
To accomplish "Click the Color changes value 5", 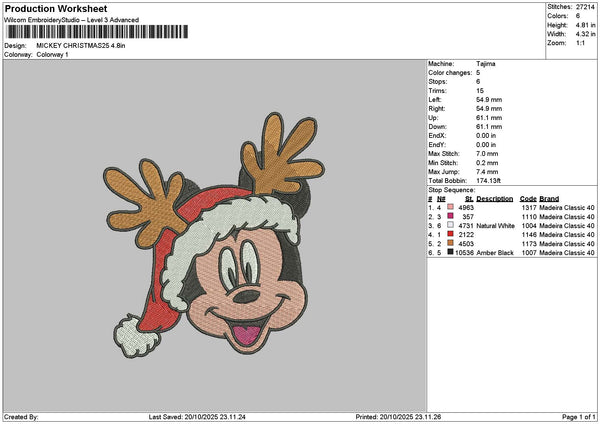I will tap(478, 73).
